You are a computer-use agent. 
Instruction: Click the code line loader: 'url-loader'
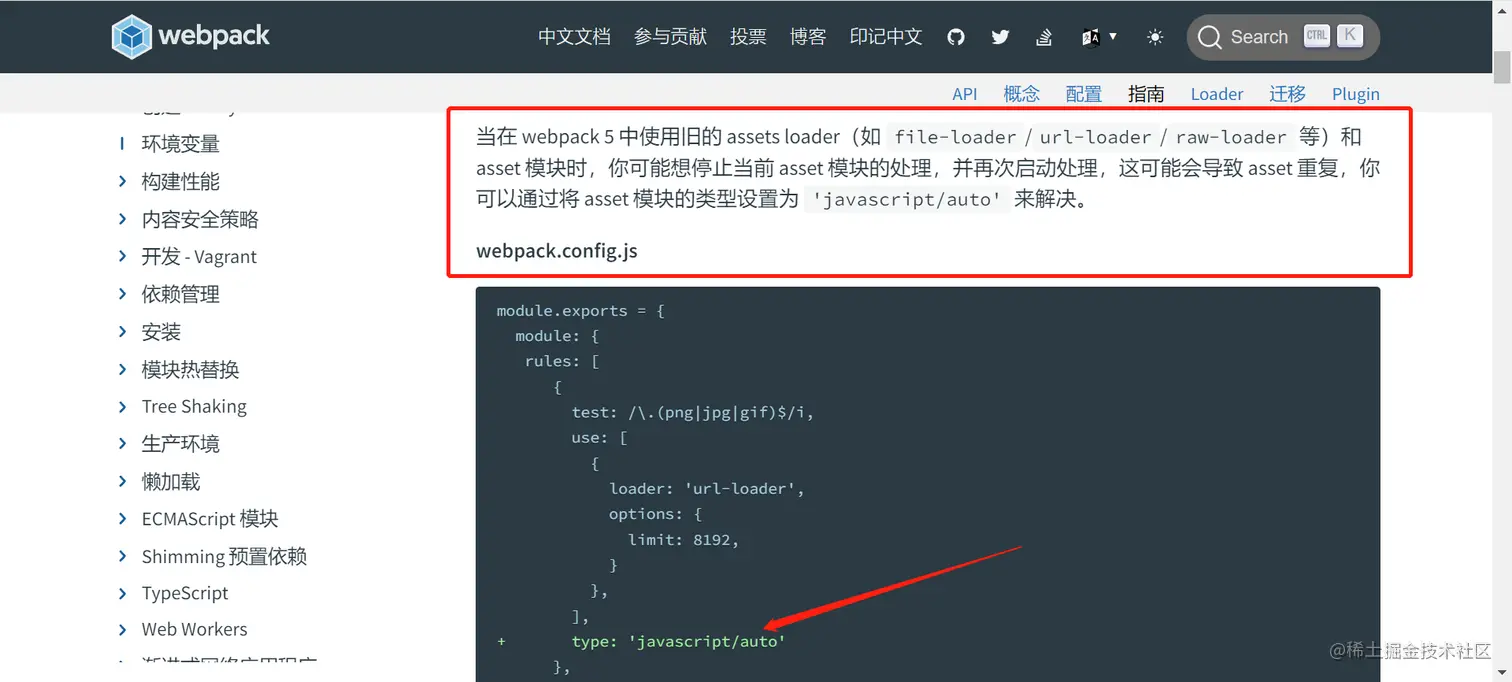707,489
